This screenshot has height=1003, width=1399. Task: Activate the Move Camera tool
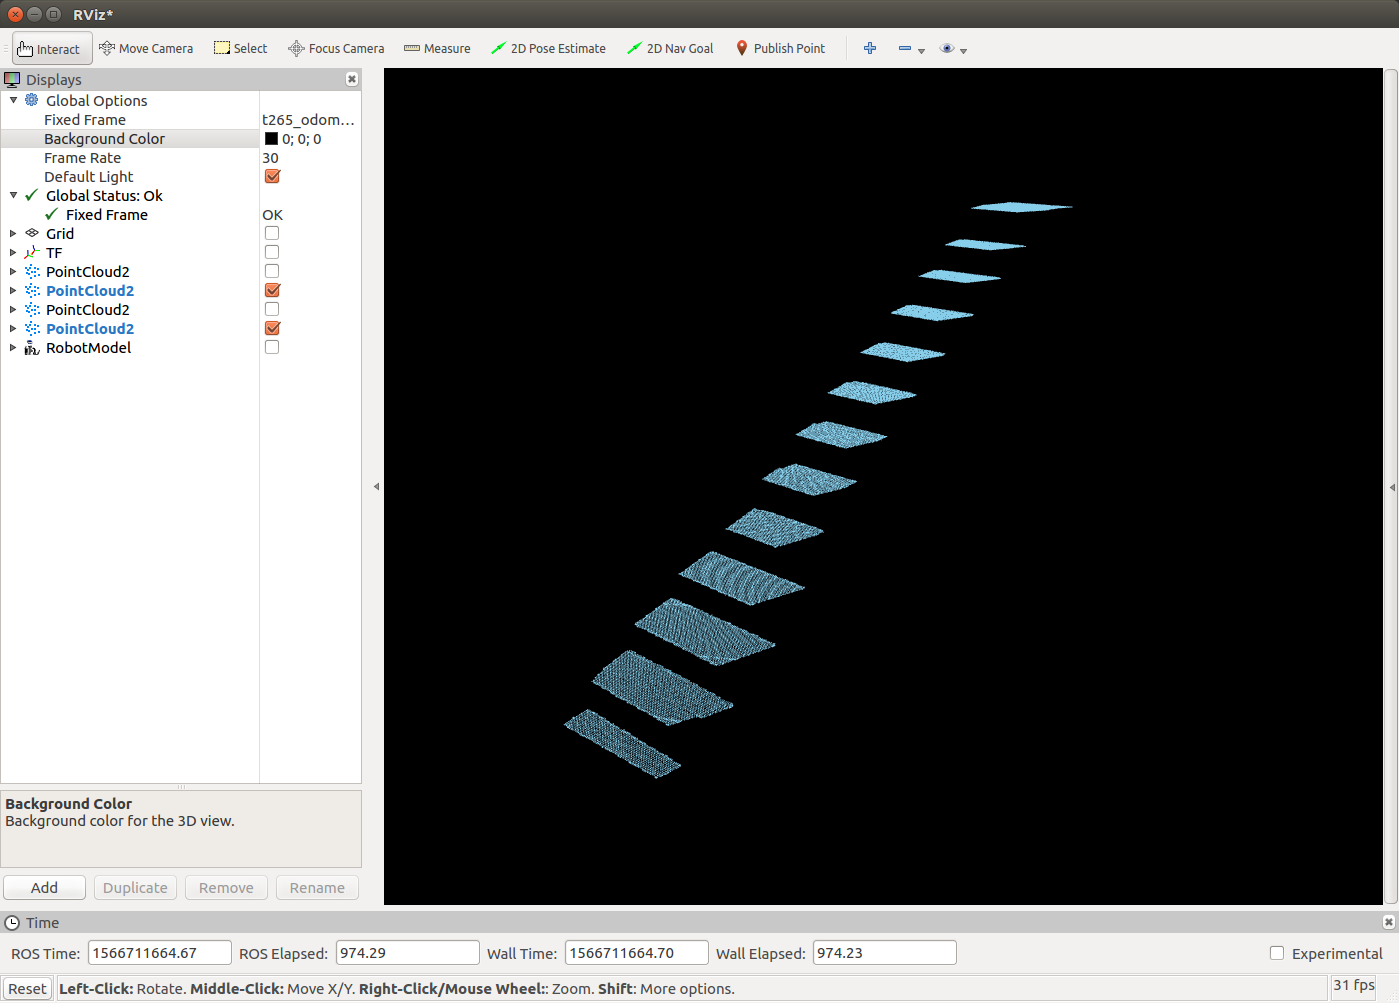pos(146,48)
